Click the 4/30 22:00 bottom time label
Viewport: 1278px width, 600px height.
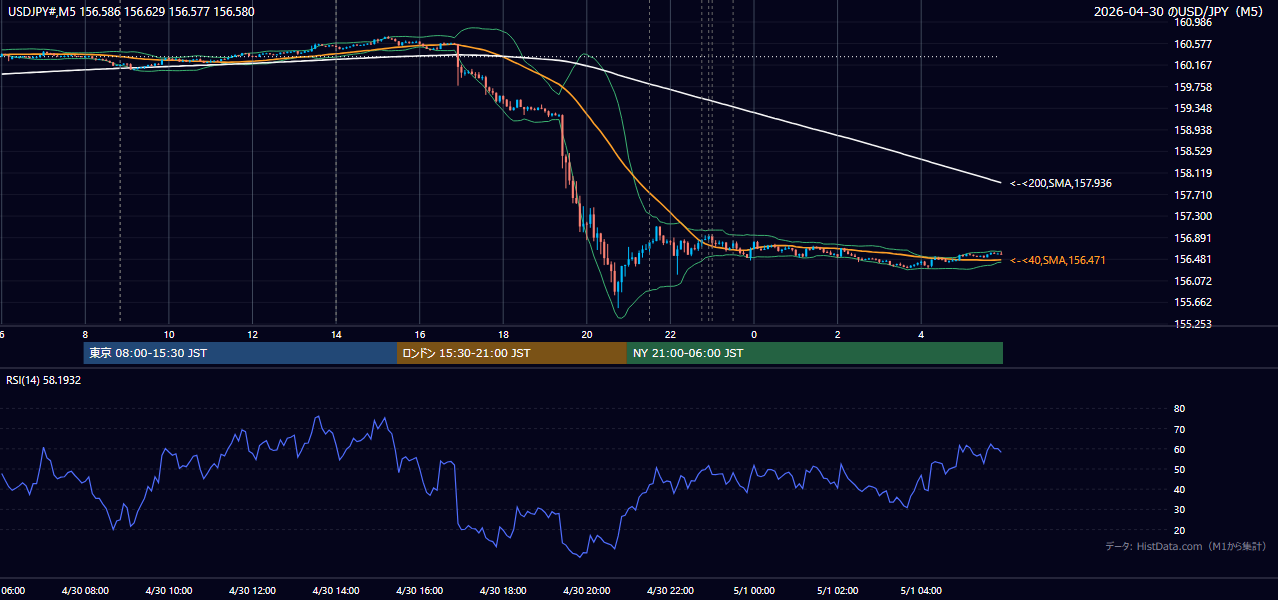pos(670,591)
